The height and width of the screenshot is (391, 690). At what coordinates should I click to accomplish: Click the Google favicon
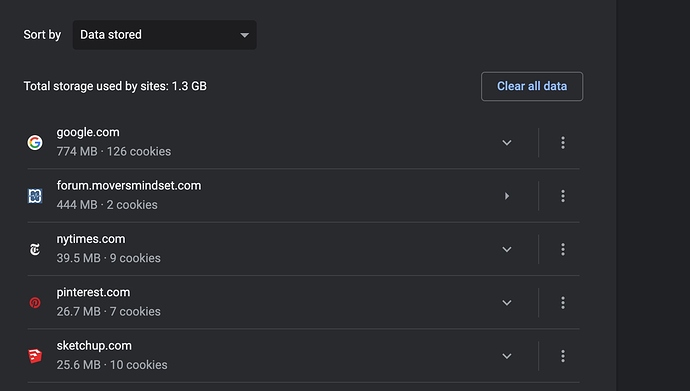[35, 143]
